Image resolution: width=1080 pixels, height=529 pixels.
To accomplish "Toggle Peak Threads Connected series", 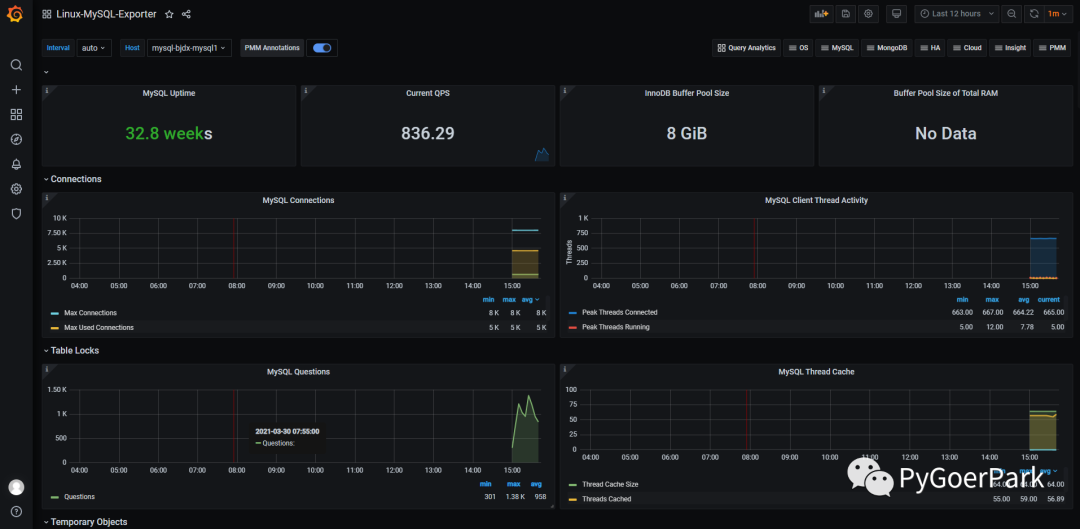I will point(619,312).
